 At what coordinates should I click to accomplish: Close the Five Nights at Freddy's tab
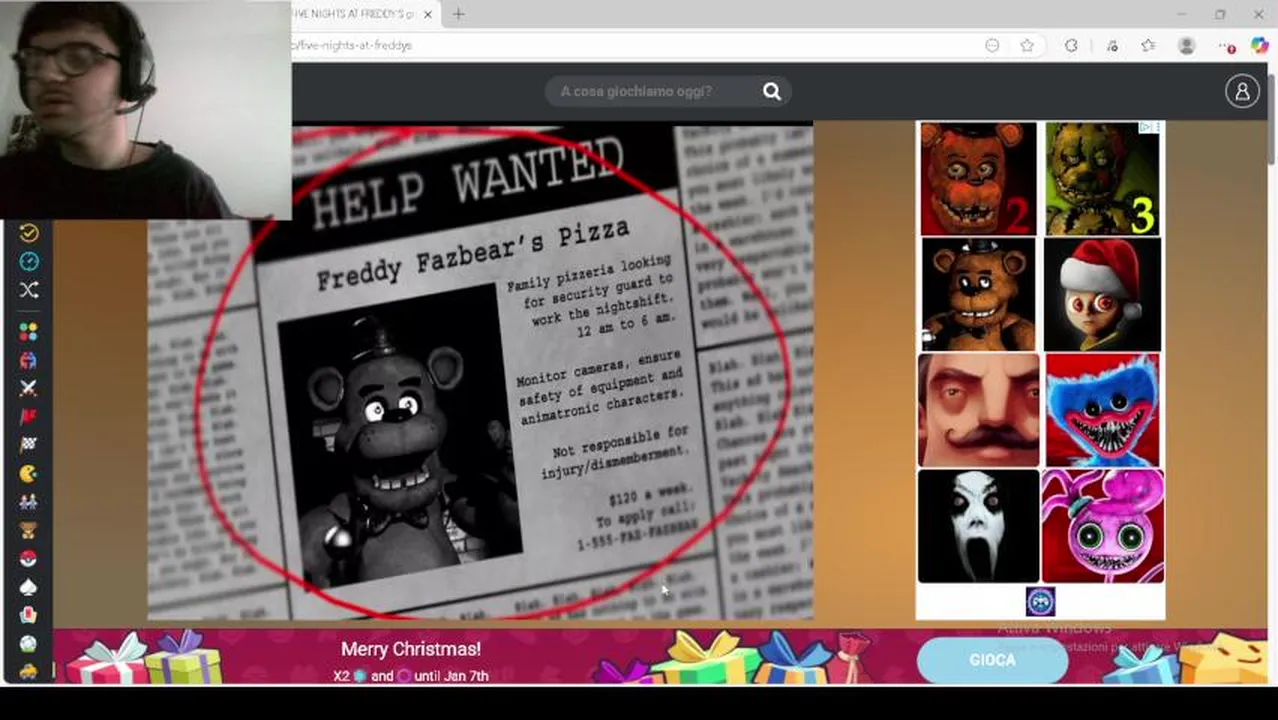point(428,14)
